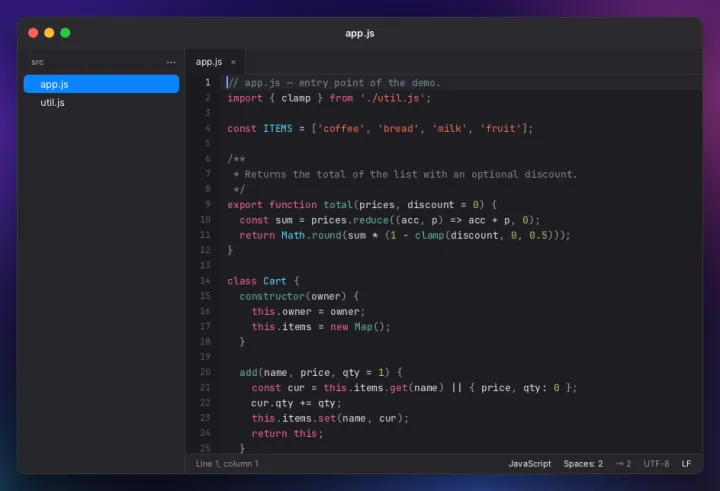Click 'reduce' method call on line 10
Viewport: 720px width, 491px height.
[371, 220]
